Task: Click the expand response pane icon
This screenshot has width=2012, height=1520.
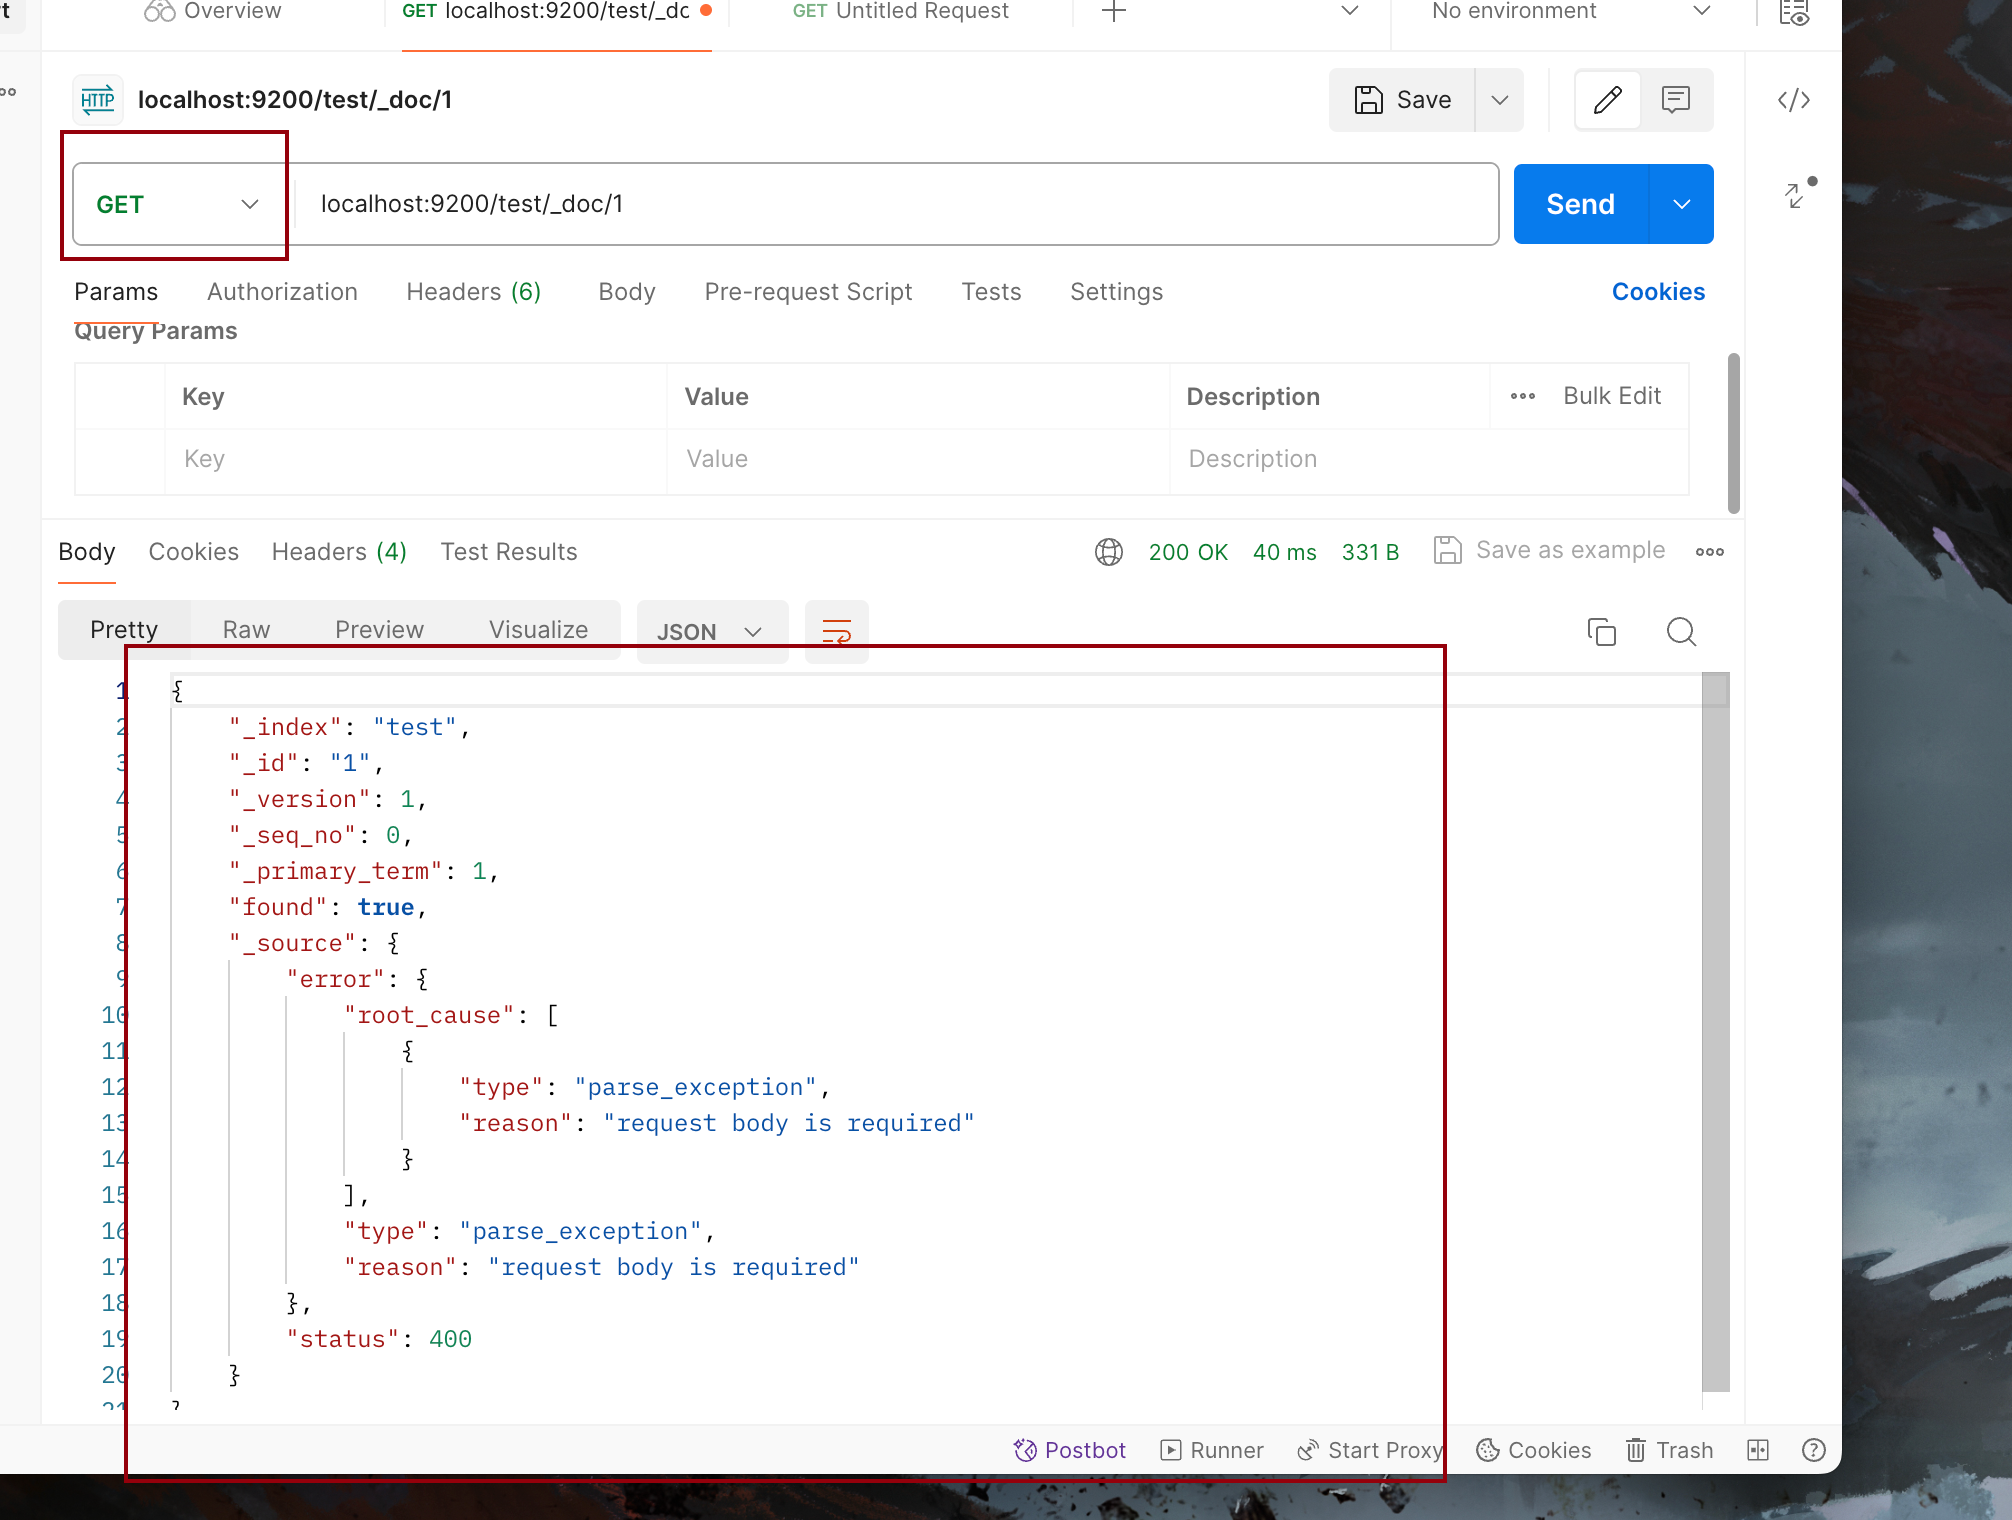Action: click(x=1798, y=193)
